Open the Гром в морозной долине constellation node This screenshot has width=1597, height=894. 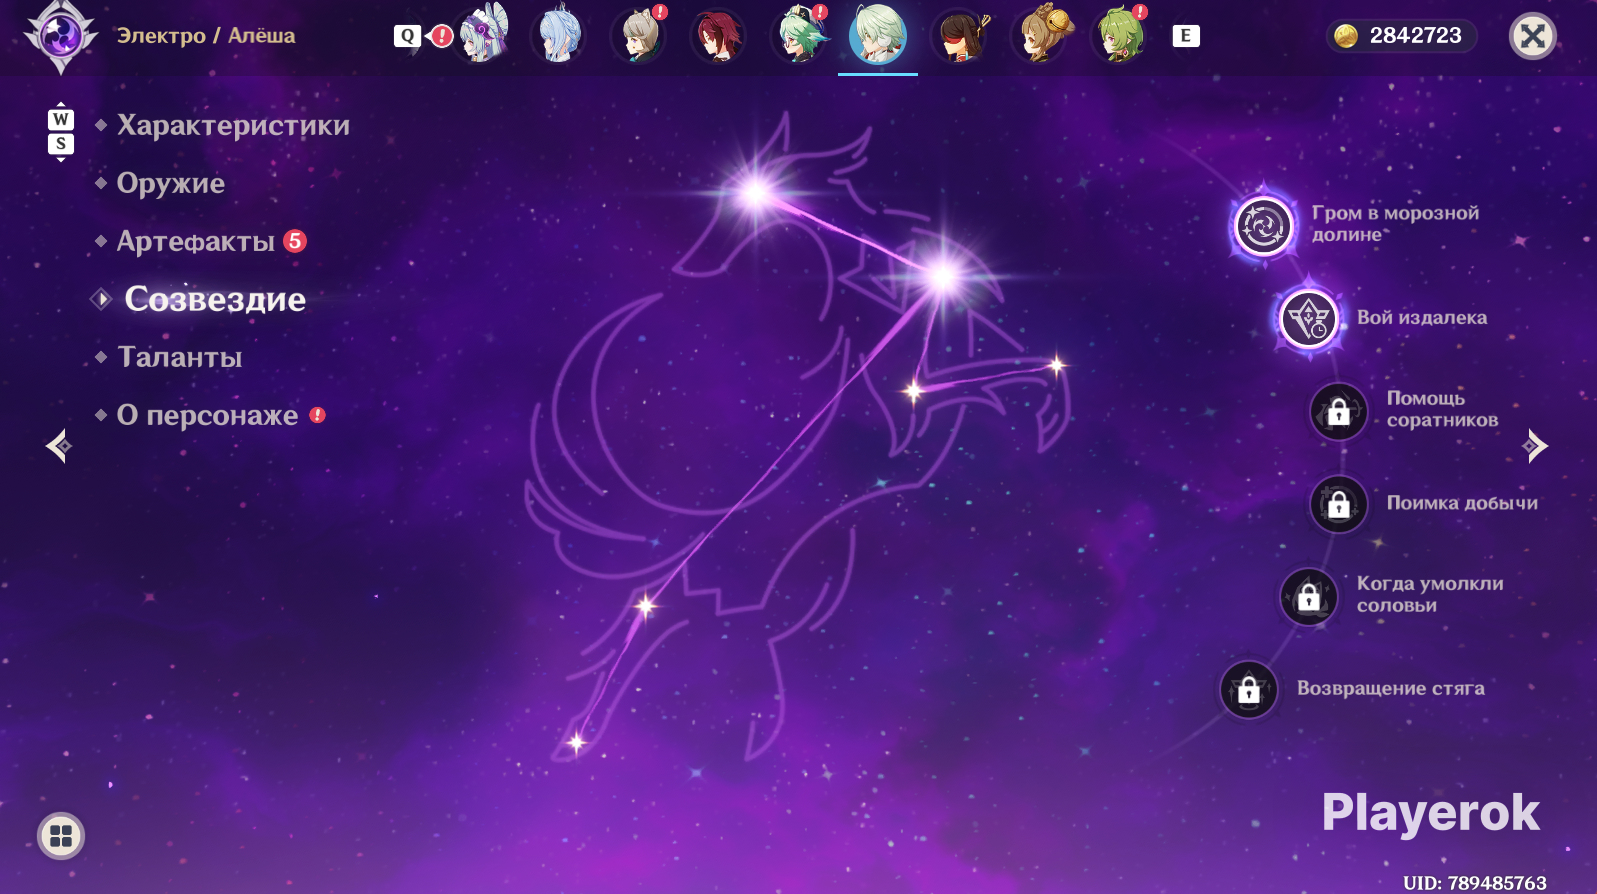tap(1264, 225)
